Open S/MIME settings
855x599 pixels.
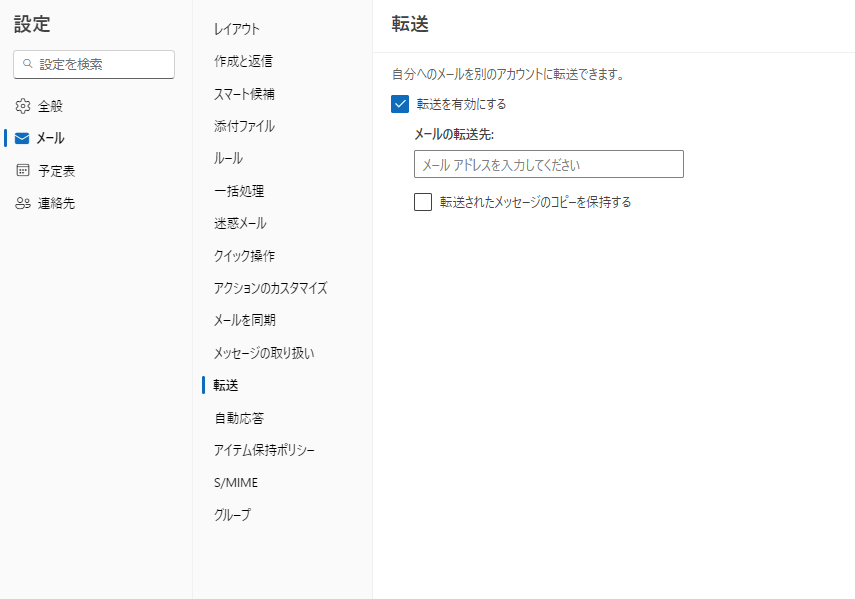click(236, 482)
